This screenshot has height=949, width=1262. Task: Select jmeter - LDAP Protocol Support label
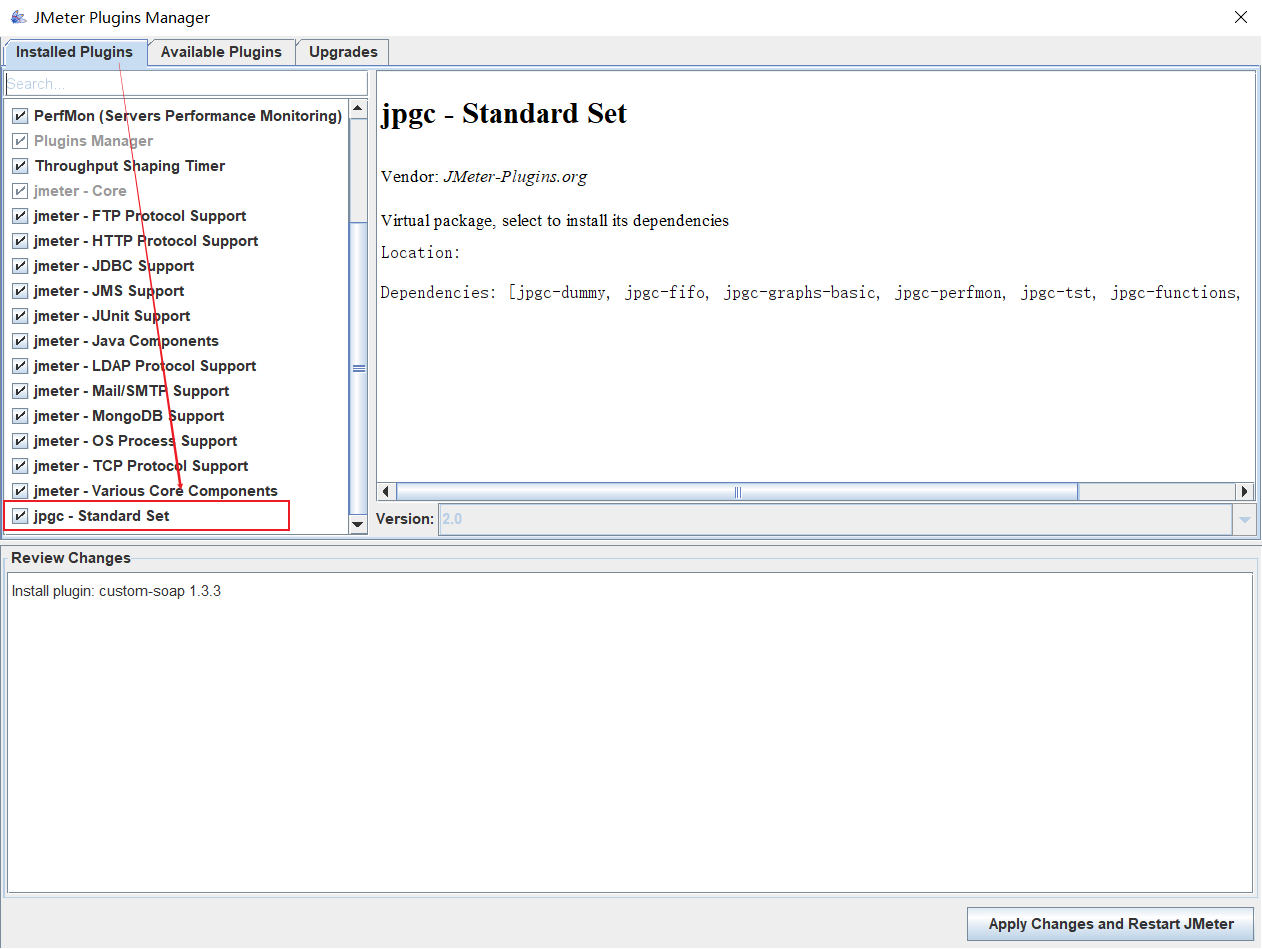(145, 366)
